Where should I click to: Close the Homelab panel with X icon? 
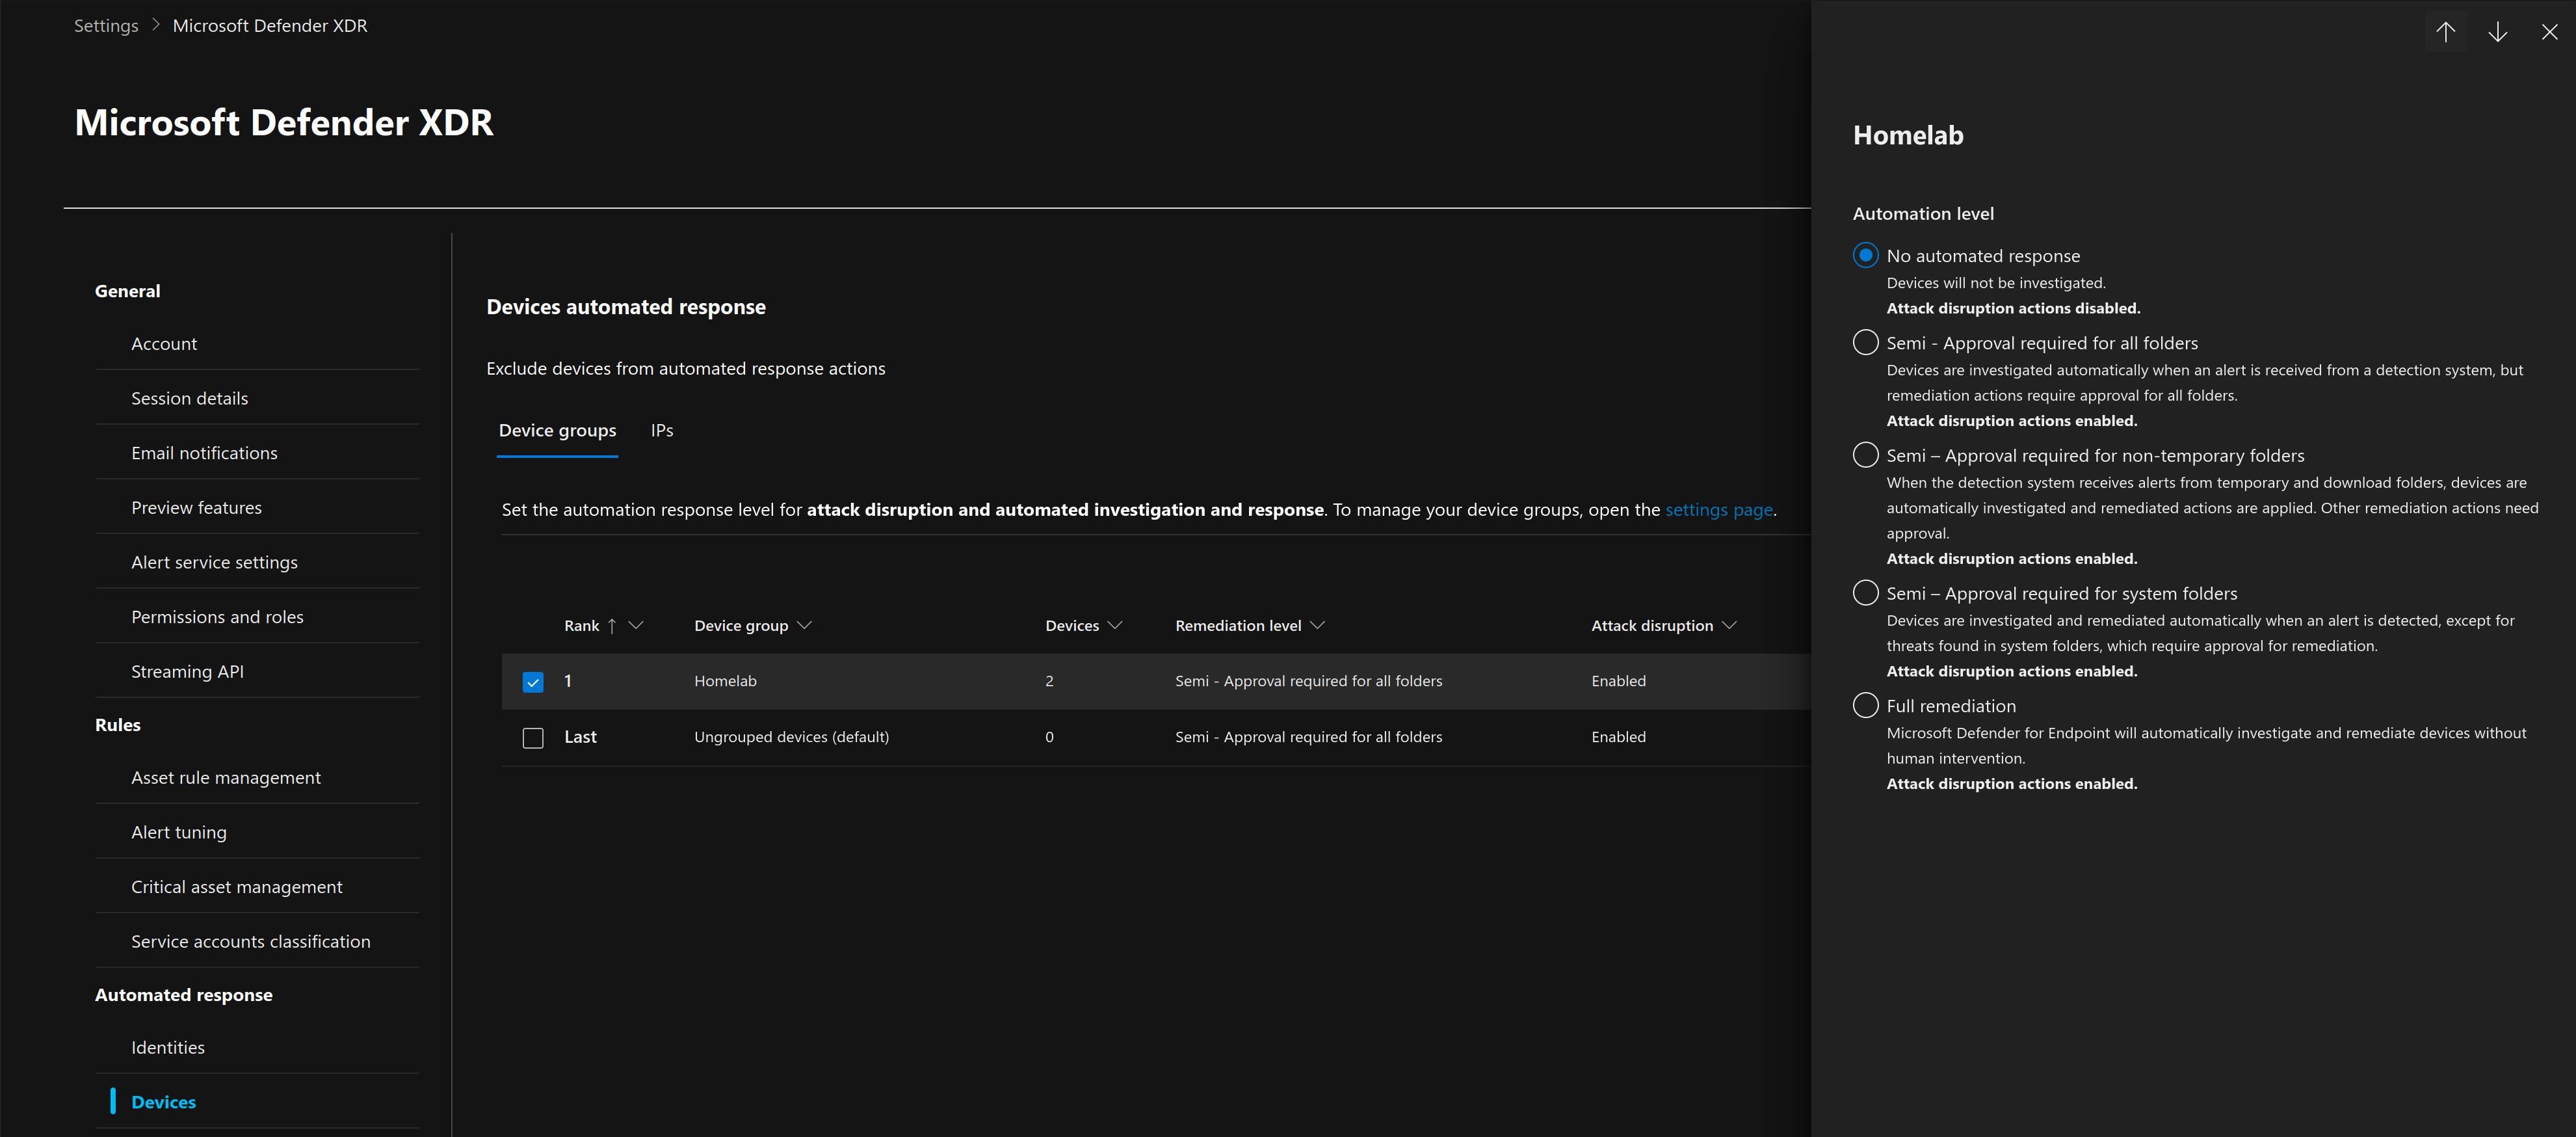pos(2549,32)
